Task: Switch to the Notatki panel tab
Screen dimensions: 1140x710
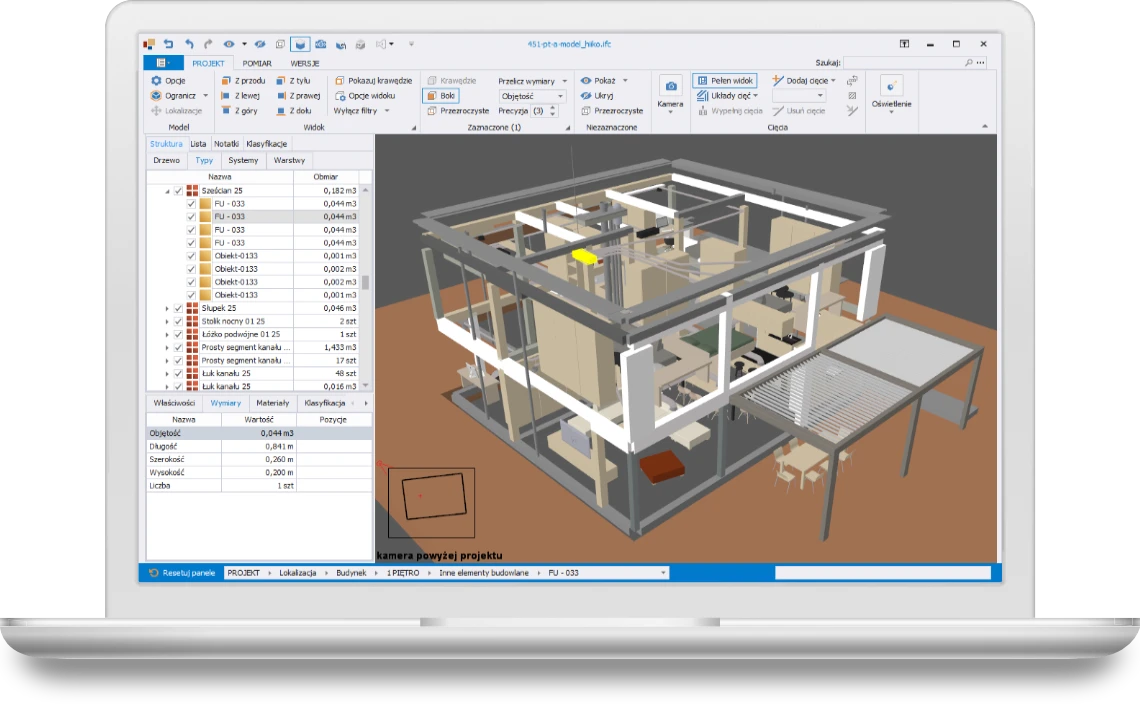Action: (226, 144)
